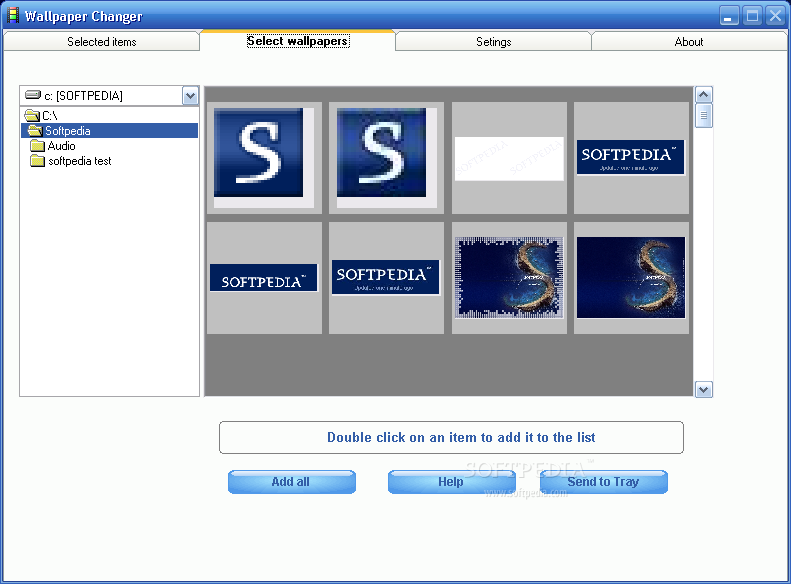Click the Wallpaper Changer title bar icon
The image size is (791, 584).
pyautogui.click(x=12, y=16)
